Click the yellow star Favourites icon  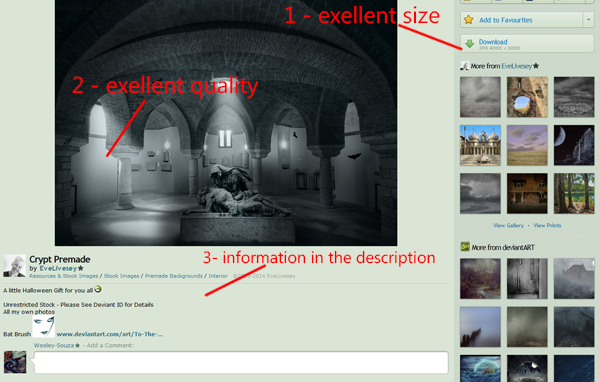[469, 20]
